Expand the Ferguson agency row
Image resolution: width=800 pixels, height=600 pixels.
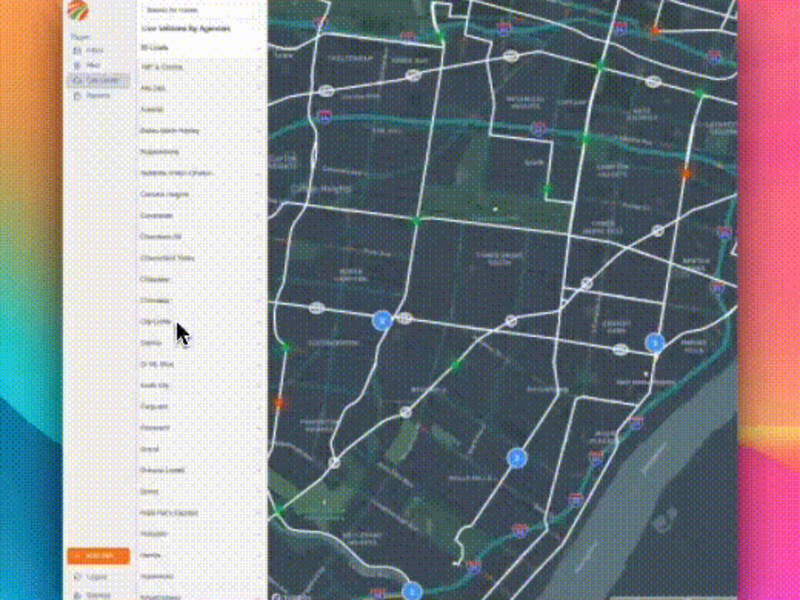pos(202,407)
